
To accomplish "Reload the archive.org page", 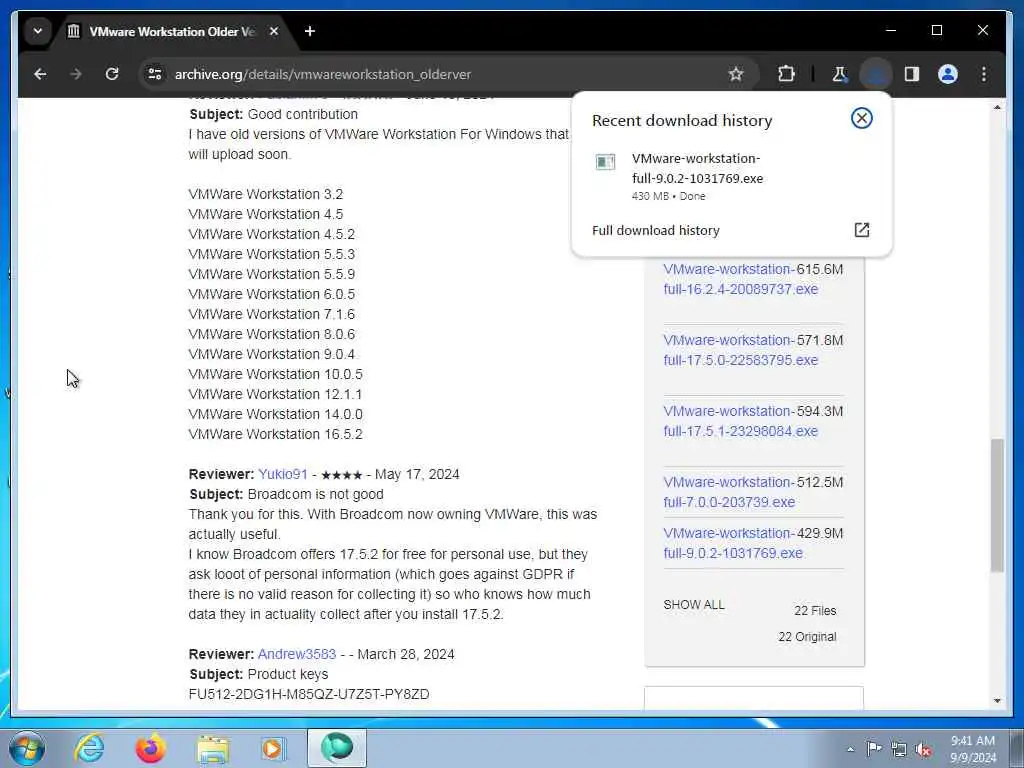I will point(112,74).
